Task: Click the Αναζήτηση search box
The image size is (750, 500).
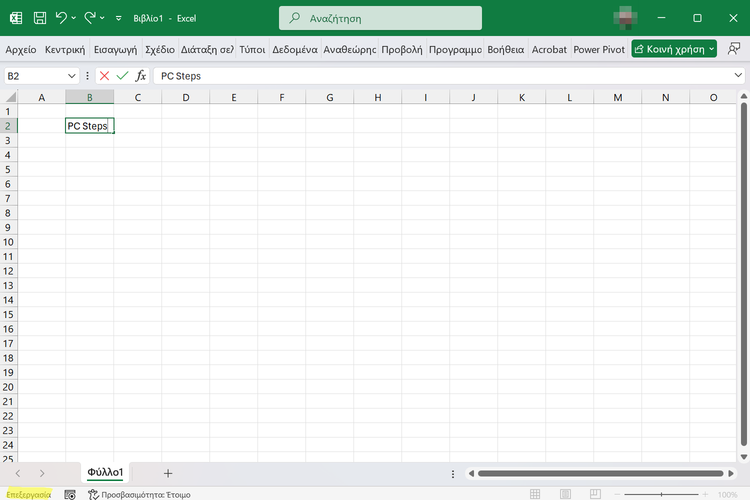Action: [380, 18]
